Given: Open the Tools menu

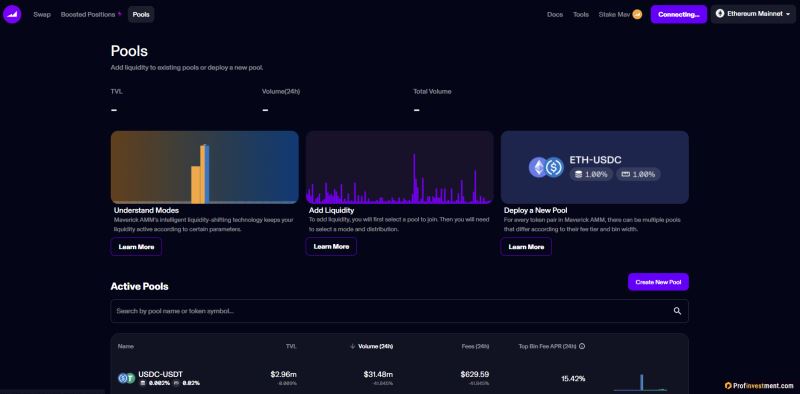Looking at the screenshot, I should [x=581, y=14].
